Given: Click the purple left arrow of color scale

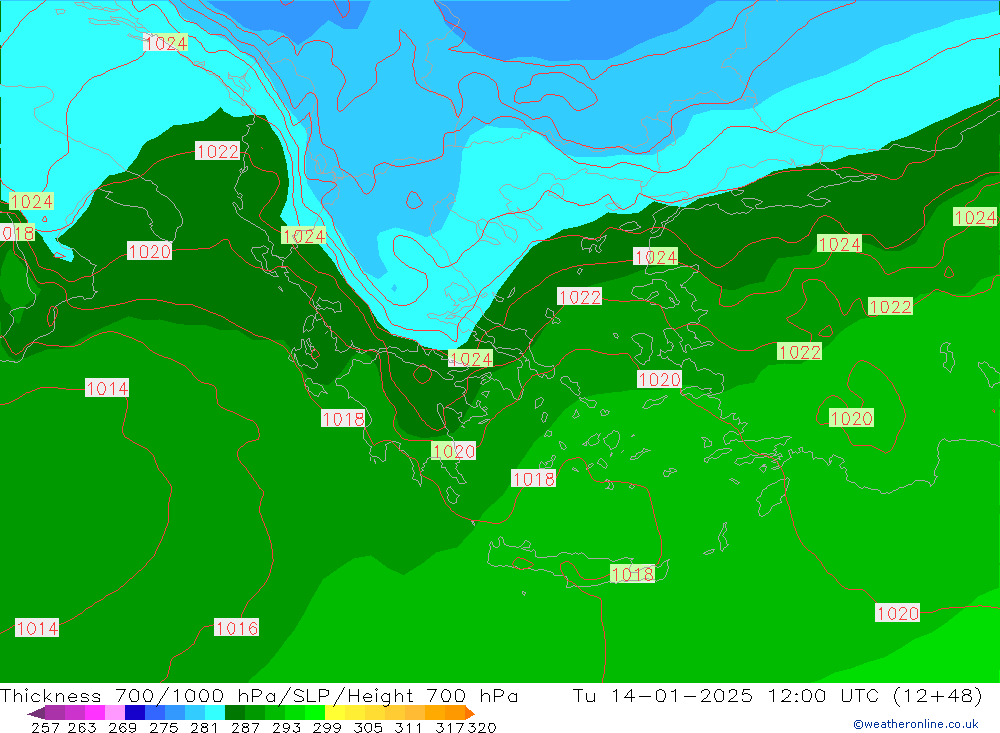Looking at the screenshot, I should click(36, 713).
